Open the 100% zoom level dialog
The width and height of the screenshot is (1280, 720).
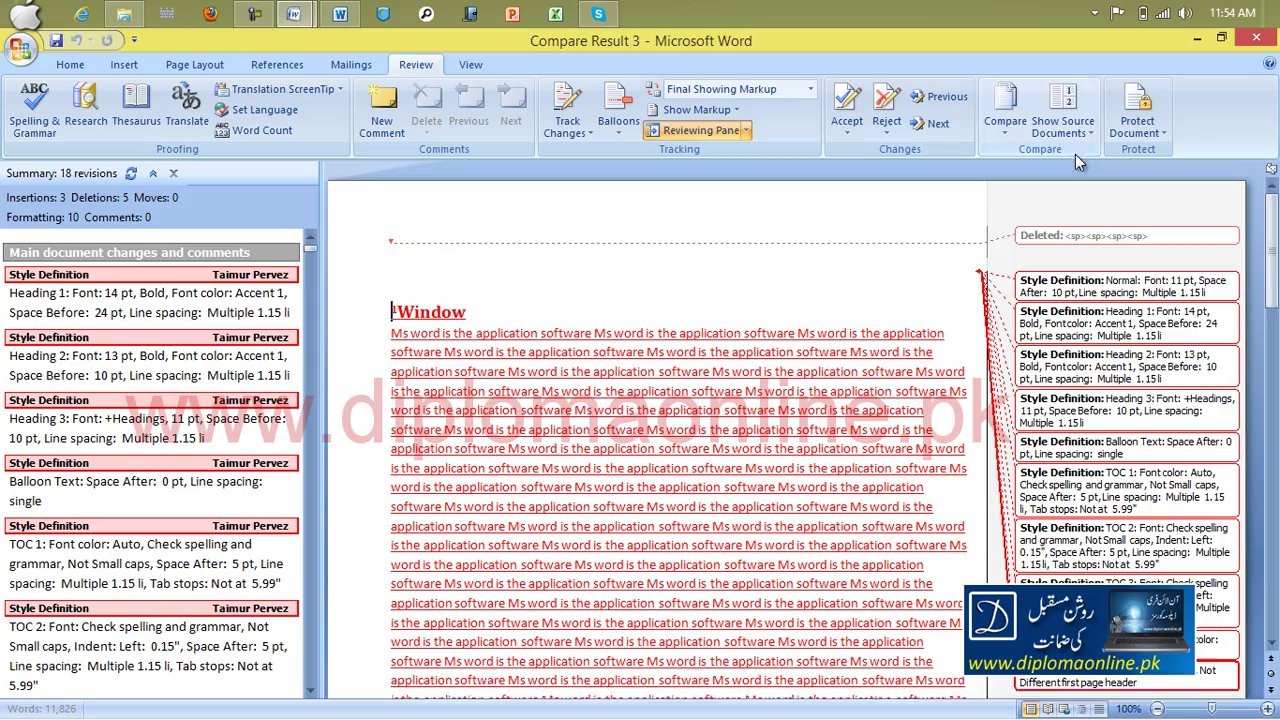1129,709
